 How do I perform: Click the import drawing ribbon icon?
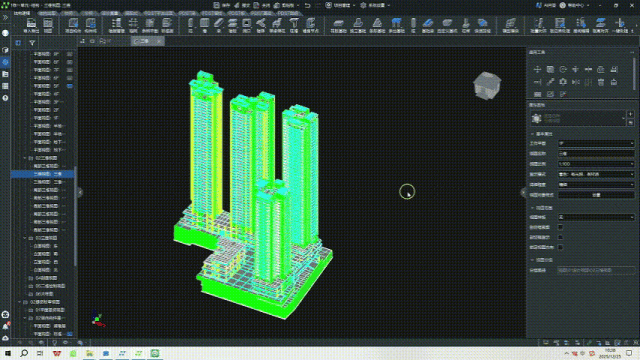coord(31,25)
